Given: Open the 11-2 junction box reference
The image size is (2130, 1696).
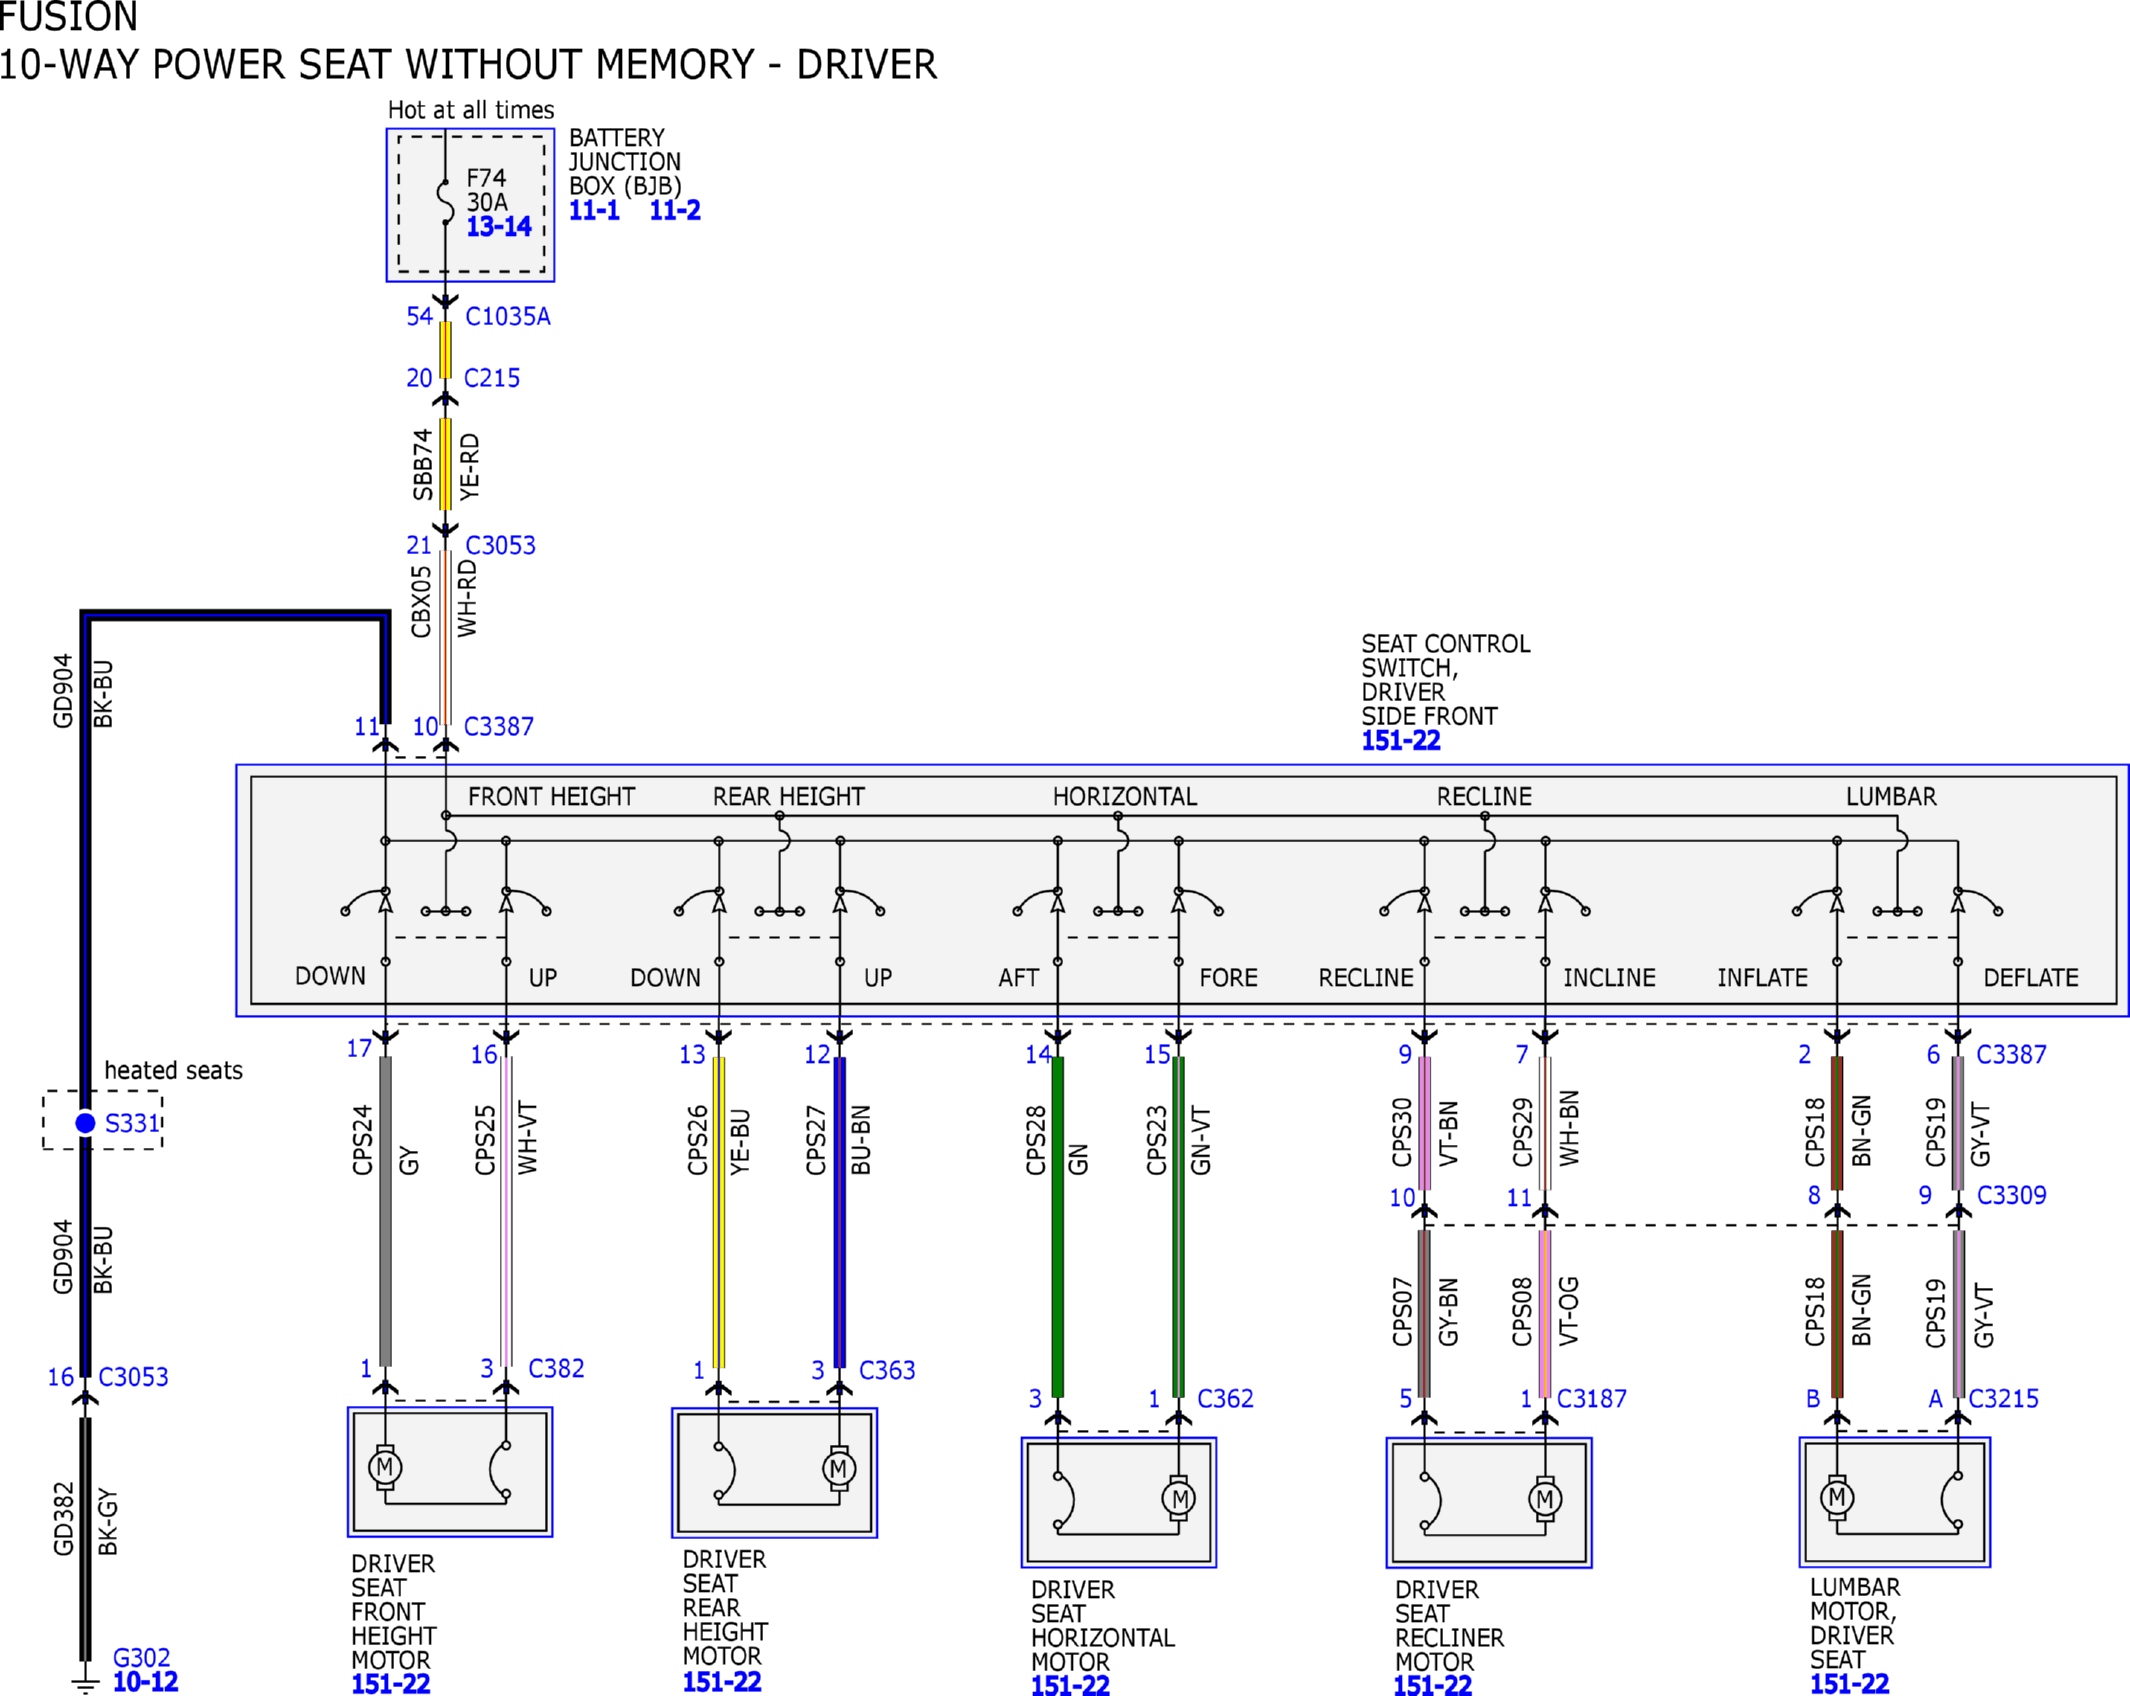Looking at the screenshot, I should pyautogui.click(x=675, y=211).
